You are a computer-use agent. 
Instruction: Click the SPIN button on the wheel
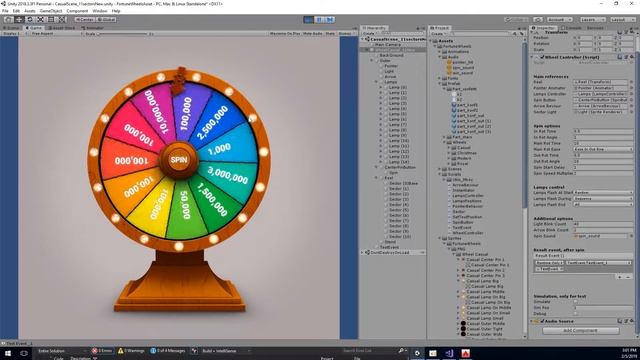(x=179, y=160)
